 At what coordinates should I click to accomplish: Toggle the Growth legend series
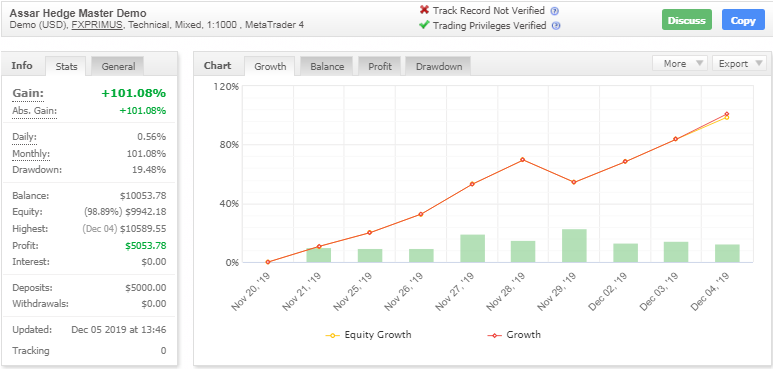pyautogui.click(x=514, y=335)
